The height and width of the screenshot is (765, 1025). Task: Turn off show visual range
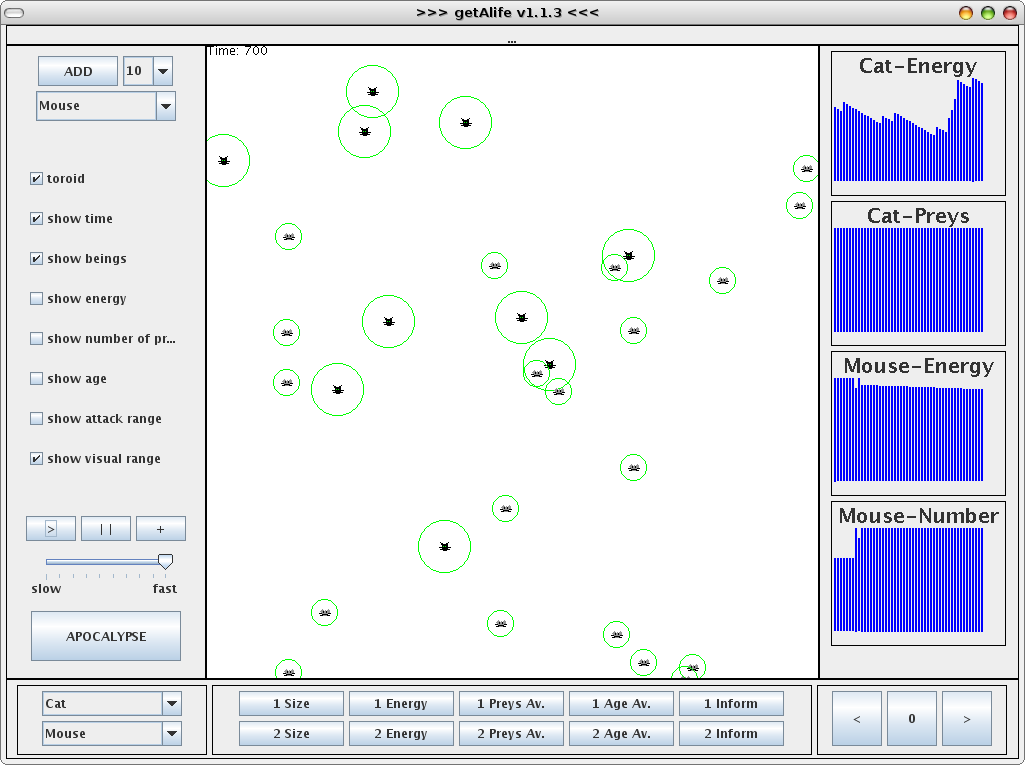[x=37, y=458]
